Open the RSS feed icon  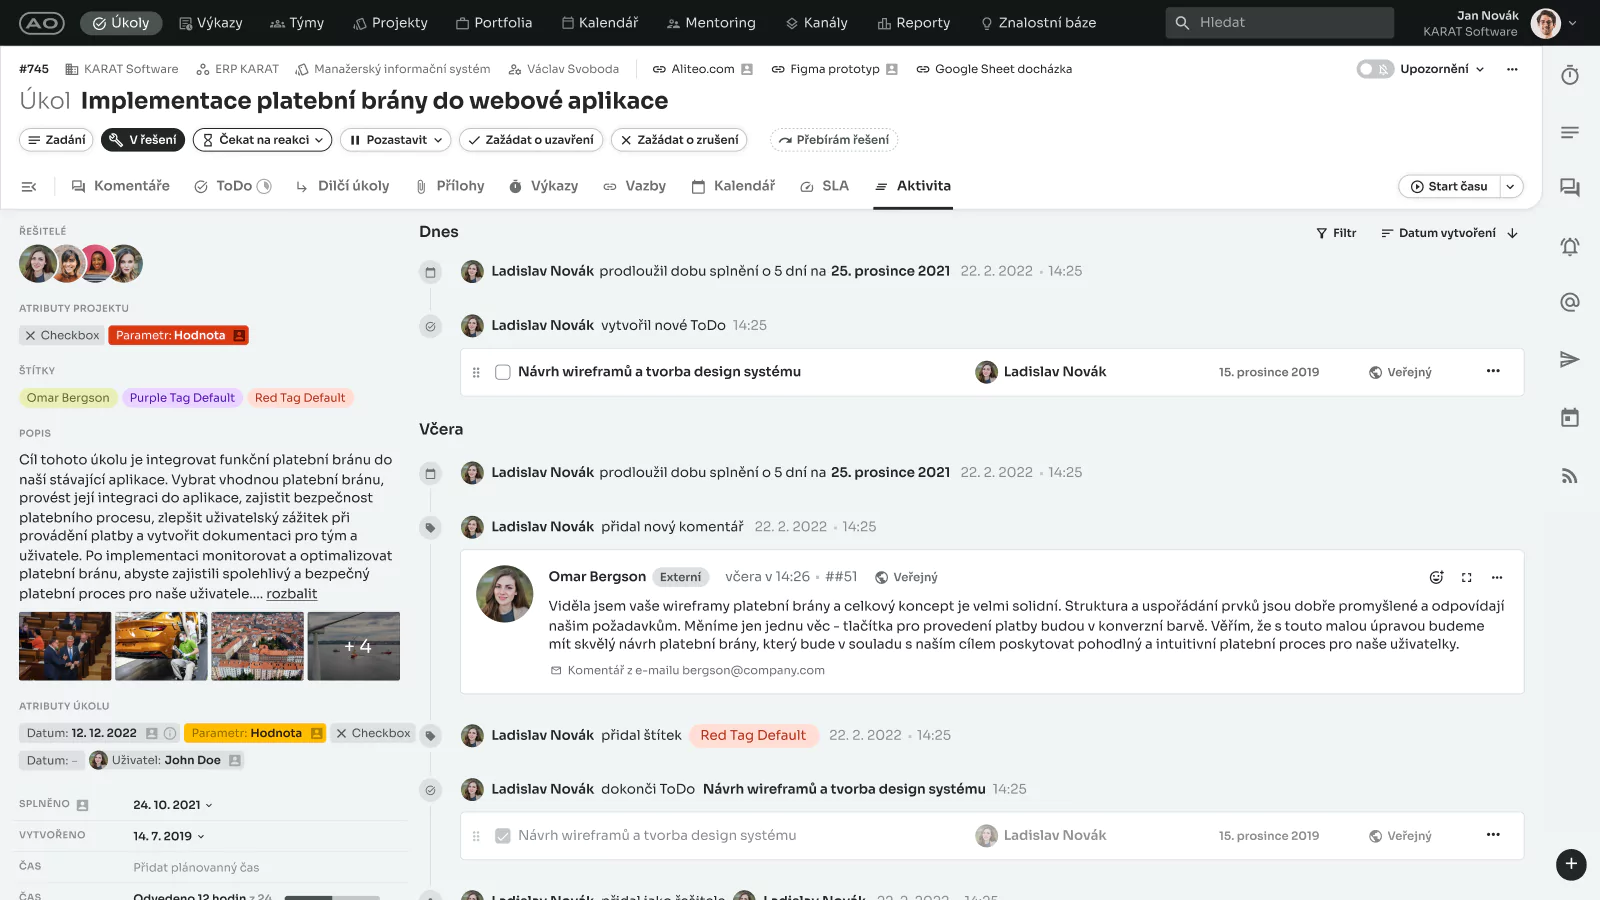pyautogui.click(x=1569, y=476)
